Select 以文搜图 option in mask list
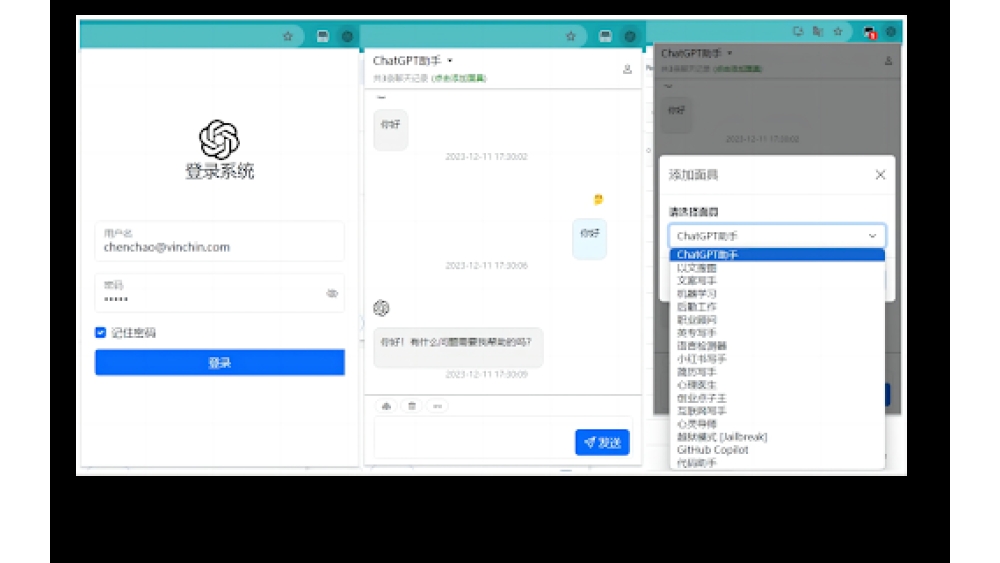The image size is (1000, 563). pyautogui.click(x=777, y=268)
